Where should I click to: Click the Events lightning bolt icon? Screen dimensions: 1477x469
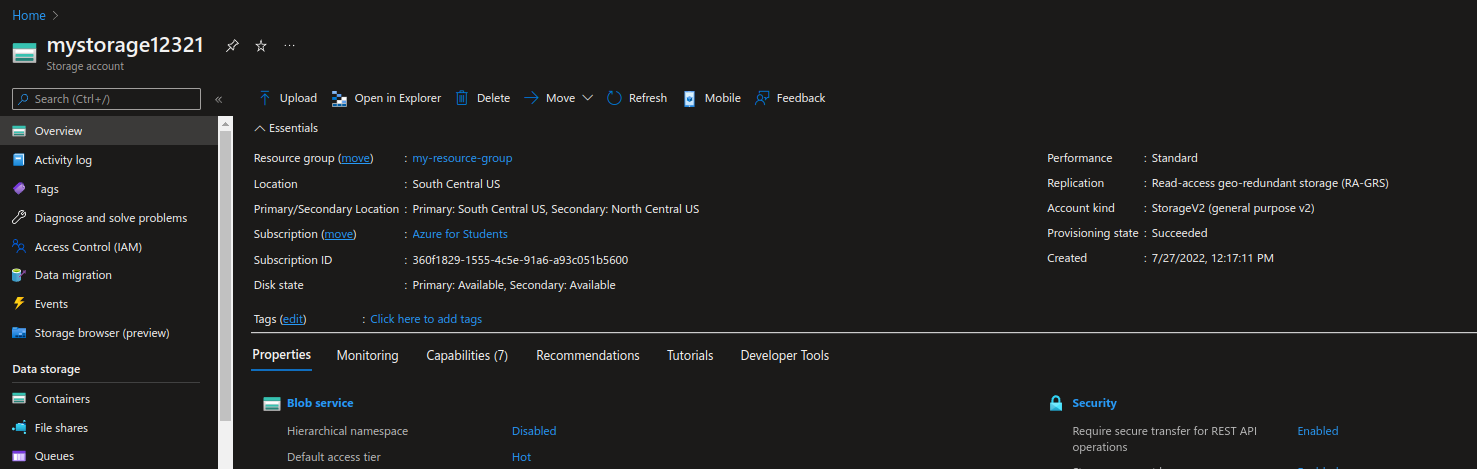click(x=19, y=304)
